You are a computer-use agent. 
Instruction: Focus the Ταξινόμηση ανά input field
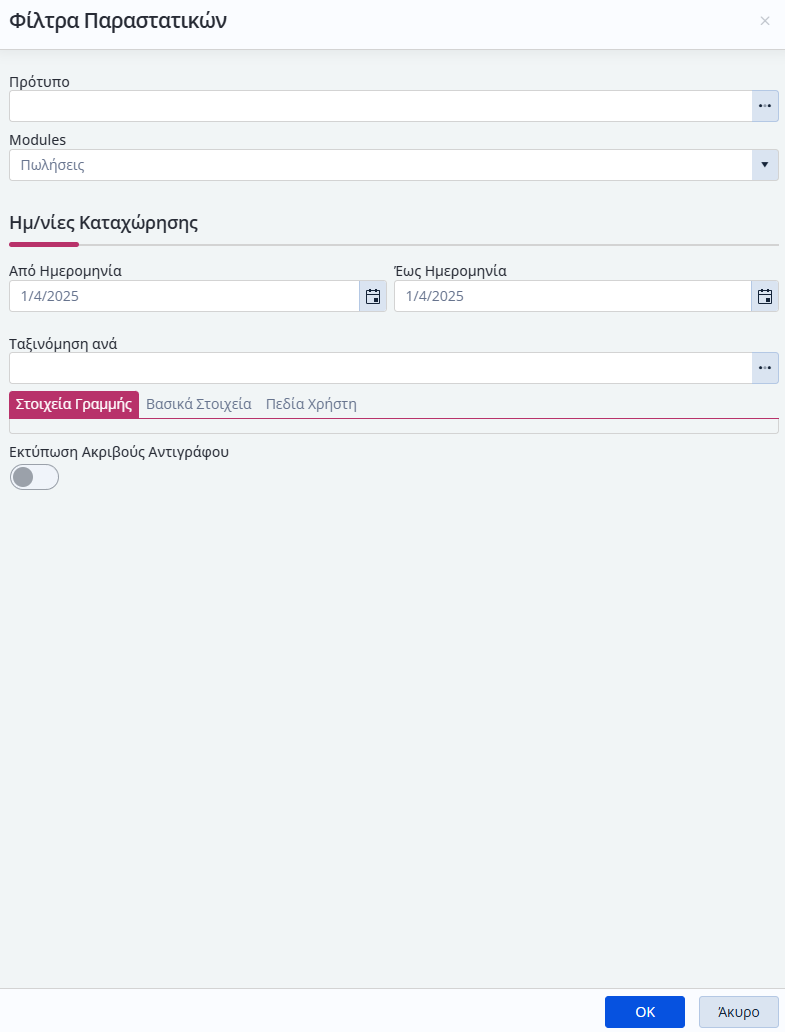click(381, 368)
